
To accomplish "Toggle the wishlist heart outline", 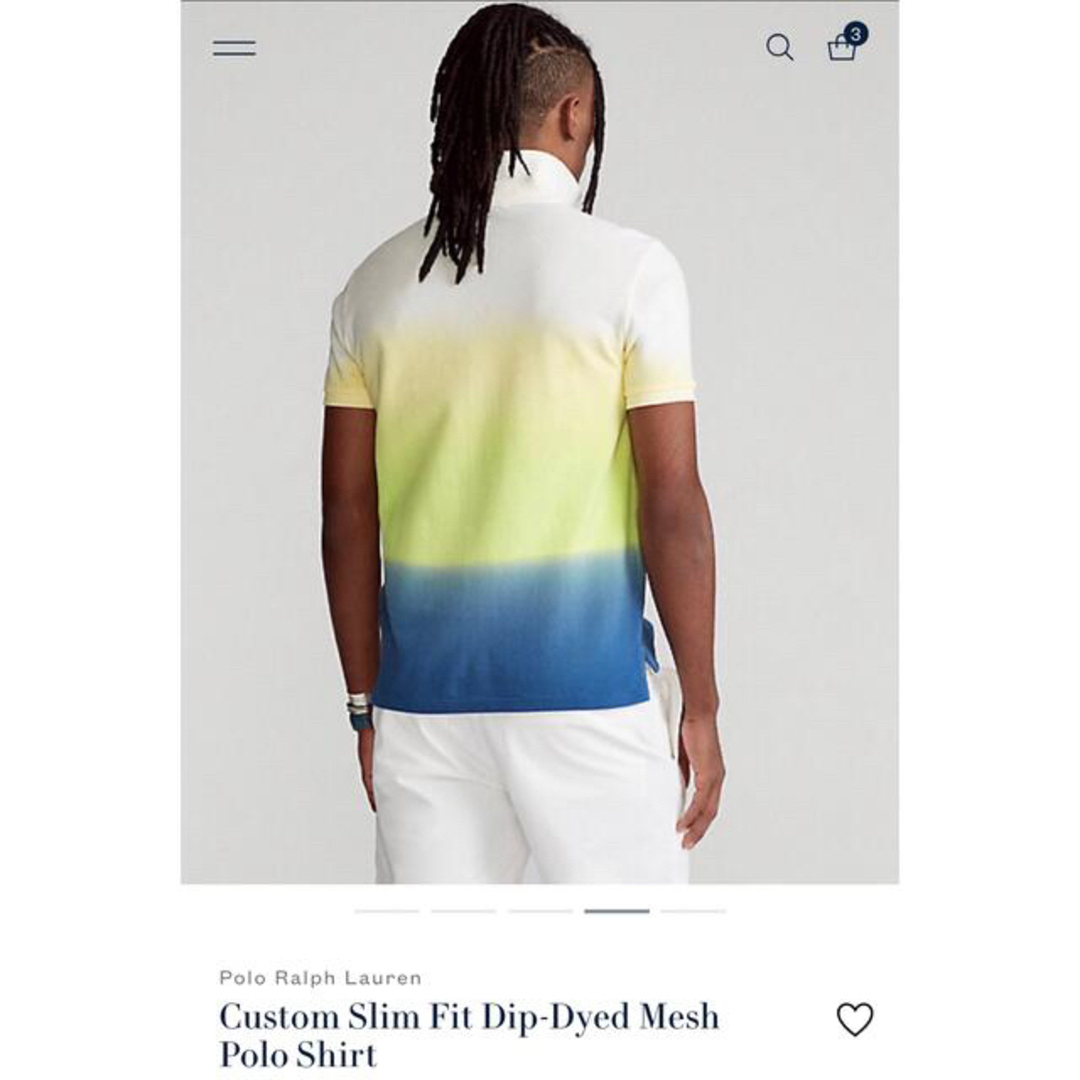I will click(855, 1019).
